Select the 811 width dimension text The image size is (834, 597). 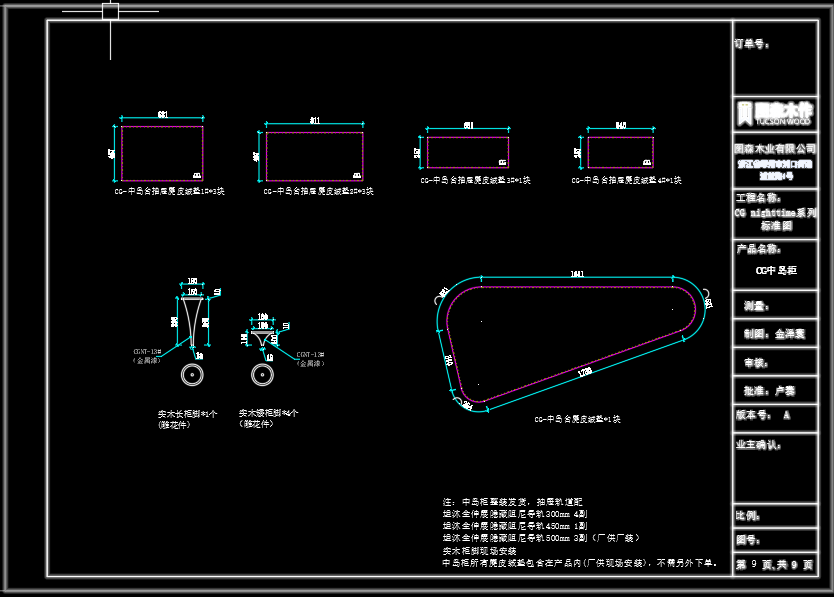pos(314,120)
